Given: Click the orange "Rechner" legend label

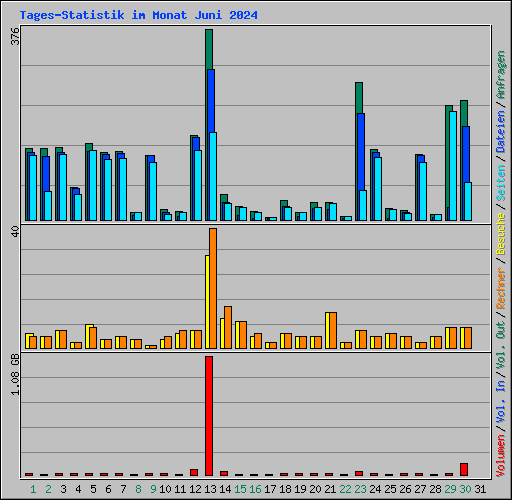Looking at the screenshot, I should pyautogui.click(x=501, y=288).
